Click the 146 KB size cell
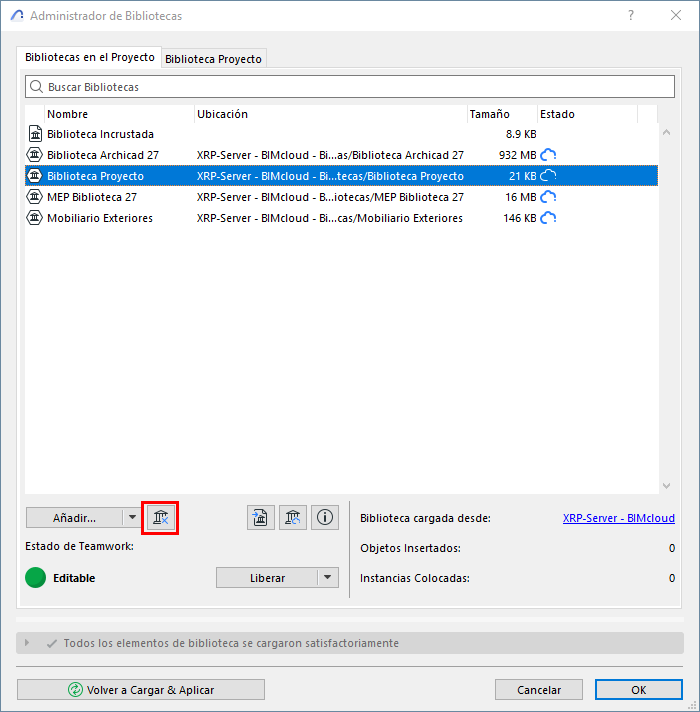This screenshot has height=712, width=700. 520,218
